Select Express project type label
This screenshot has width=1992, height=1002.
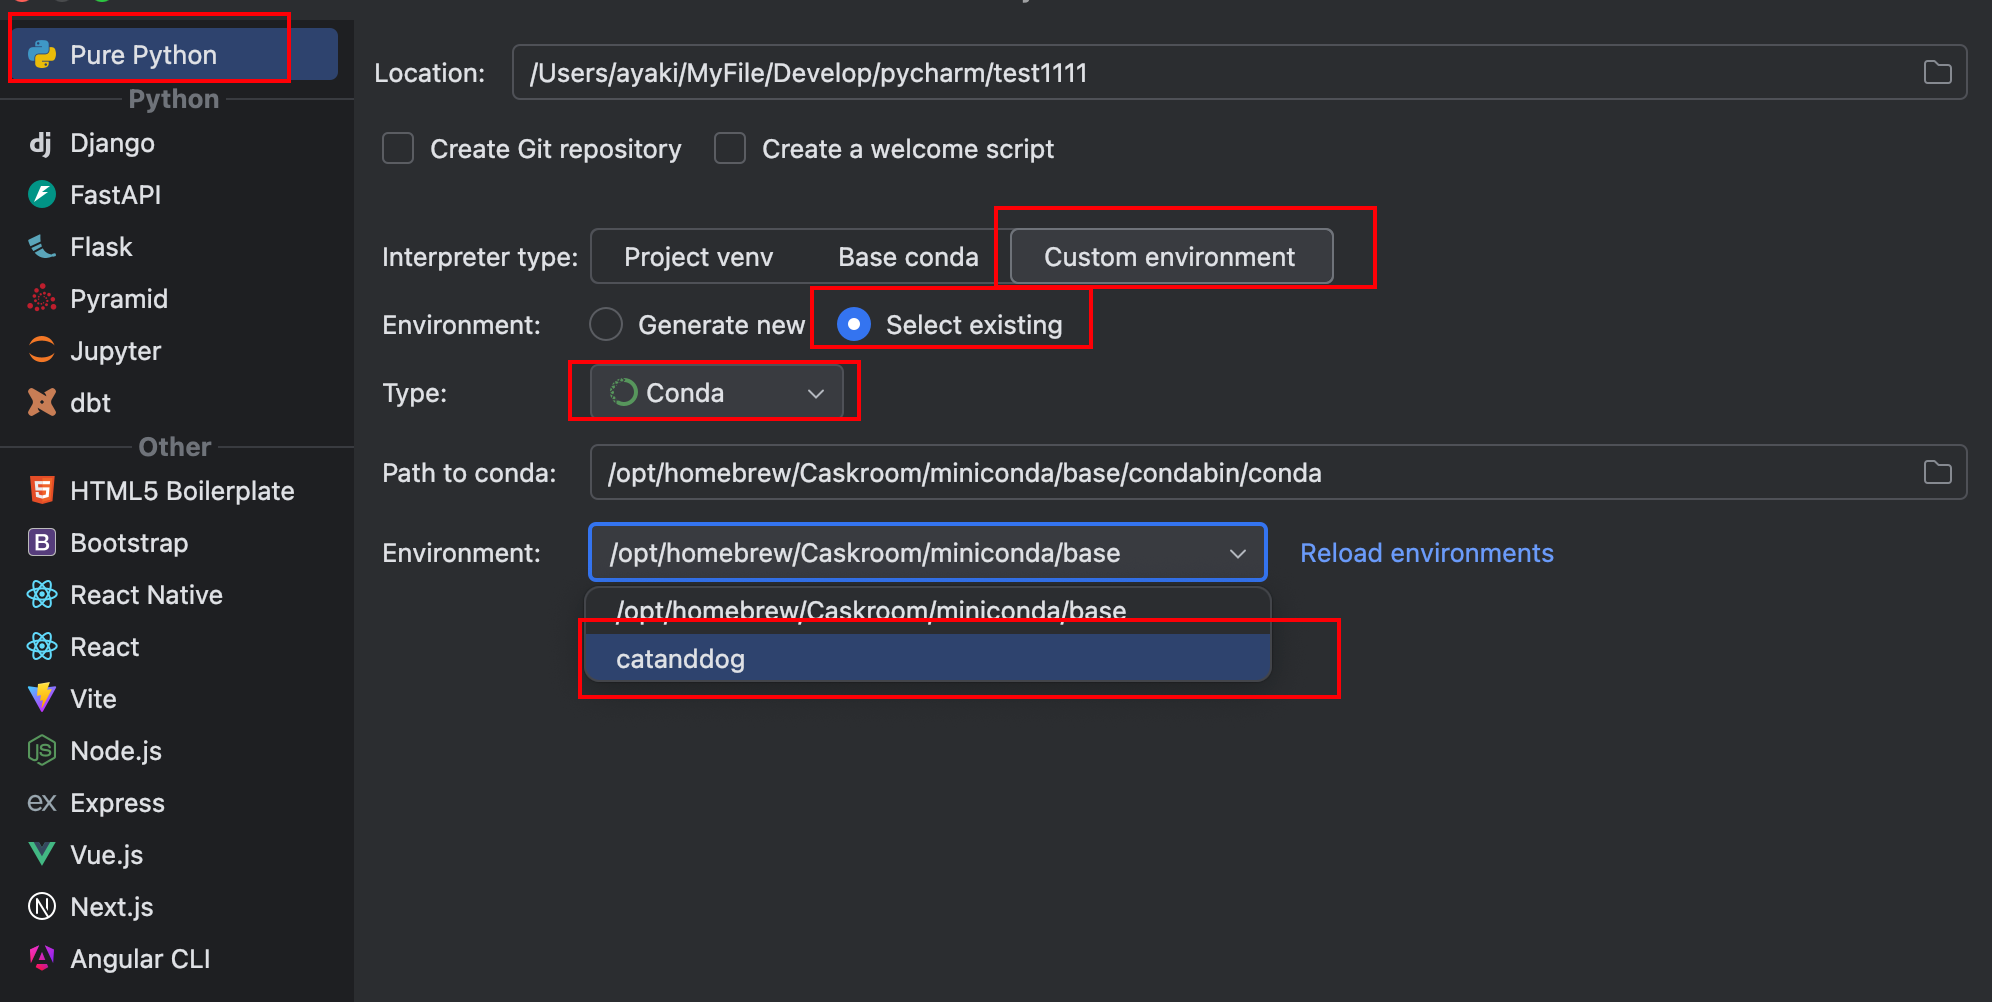(117, 803)
